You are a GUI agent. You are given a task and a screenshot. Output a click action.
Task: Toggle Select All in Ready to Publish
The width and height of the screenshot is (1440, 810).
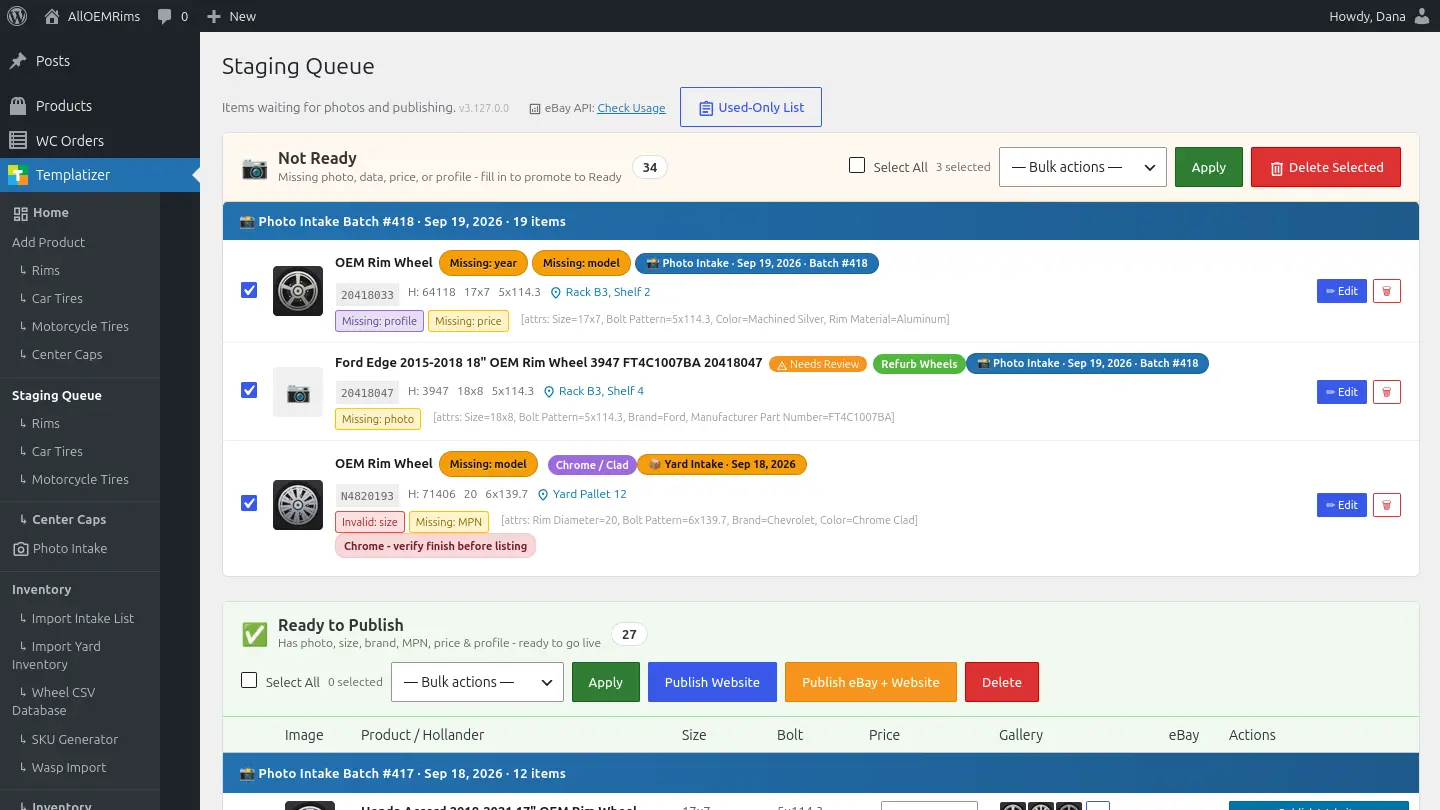pos(249,680)
